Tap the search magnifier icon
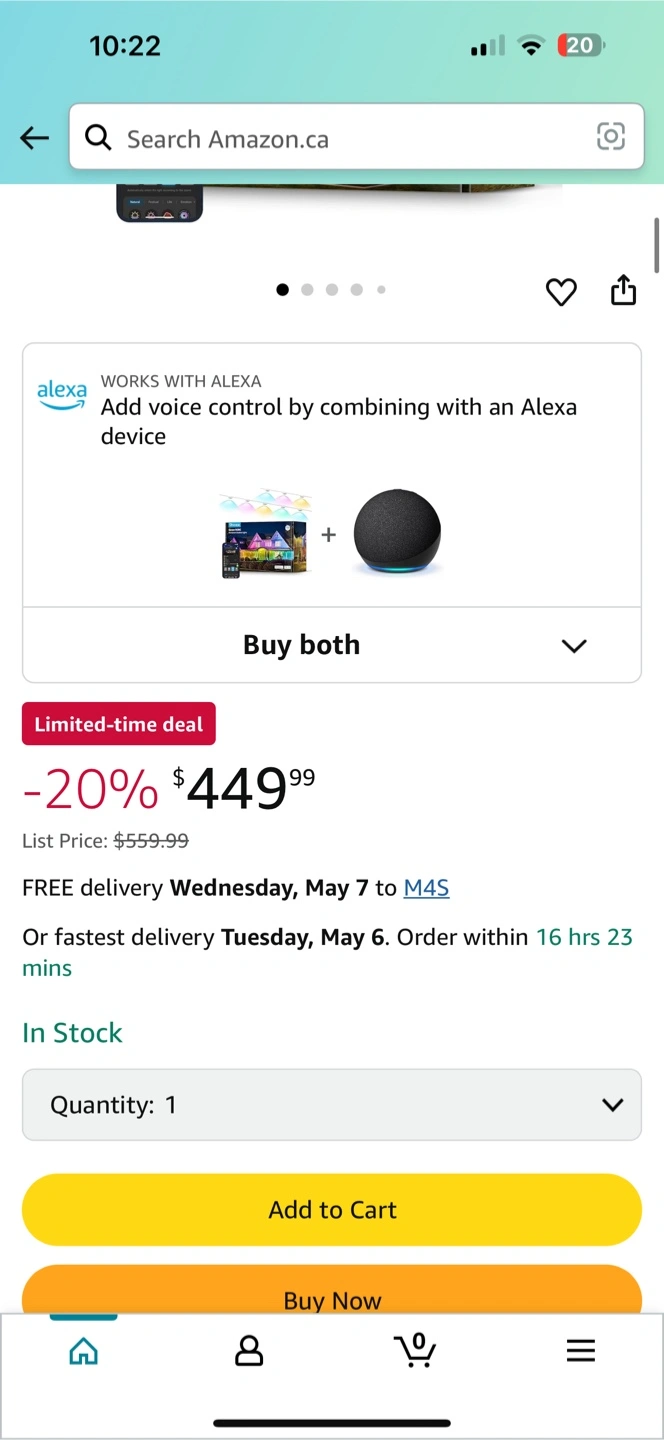This screenshot has width=664, height=1440. (x=98, y=138)
